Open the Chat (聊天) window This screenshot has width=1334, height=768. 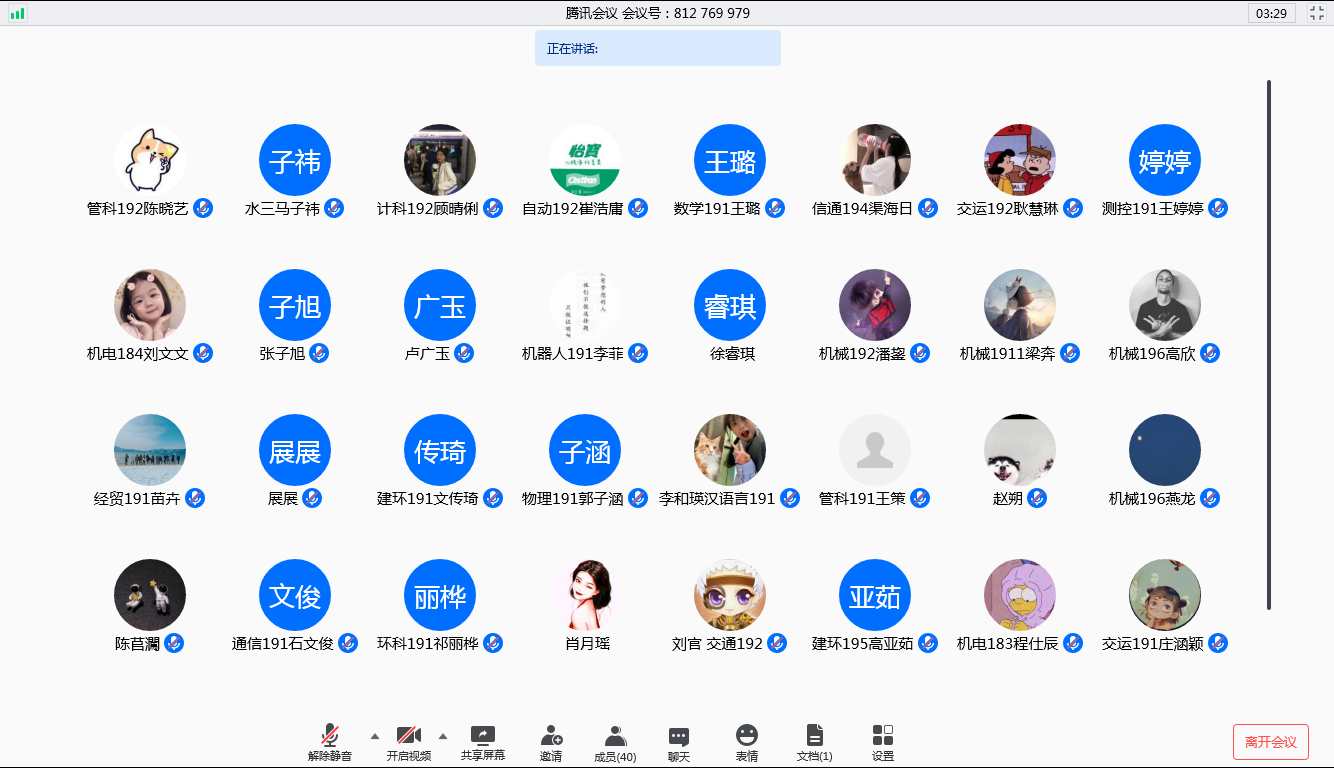[679, 737]
